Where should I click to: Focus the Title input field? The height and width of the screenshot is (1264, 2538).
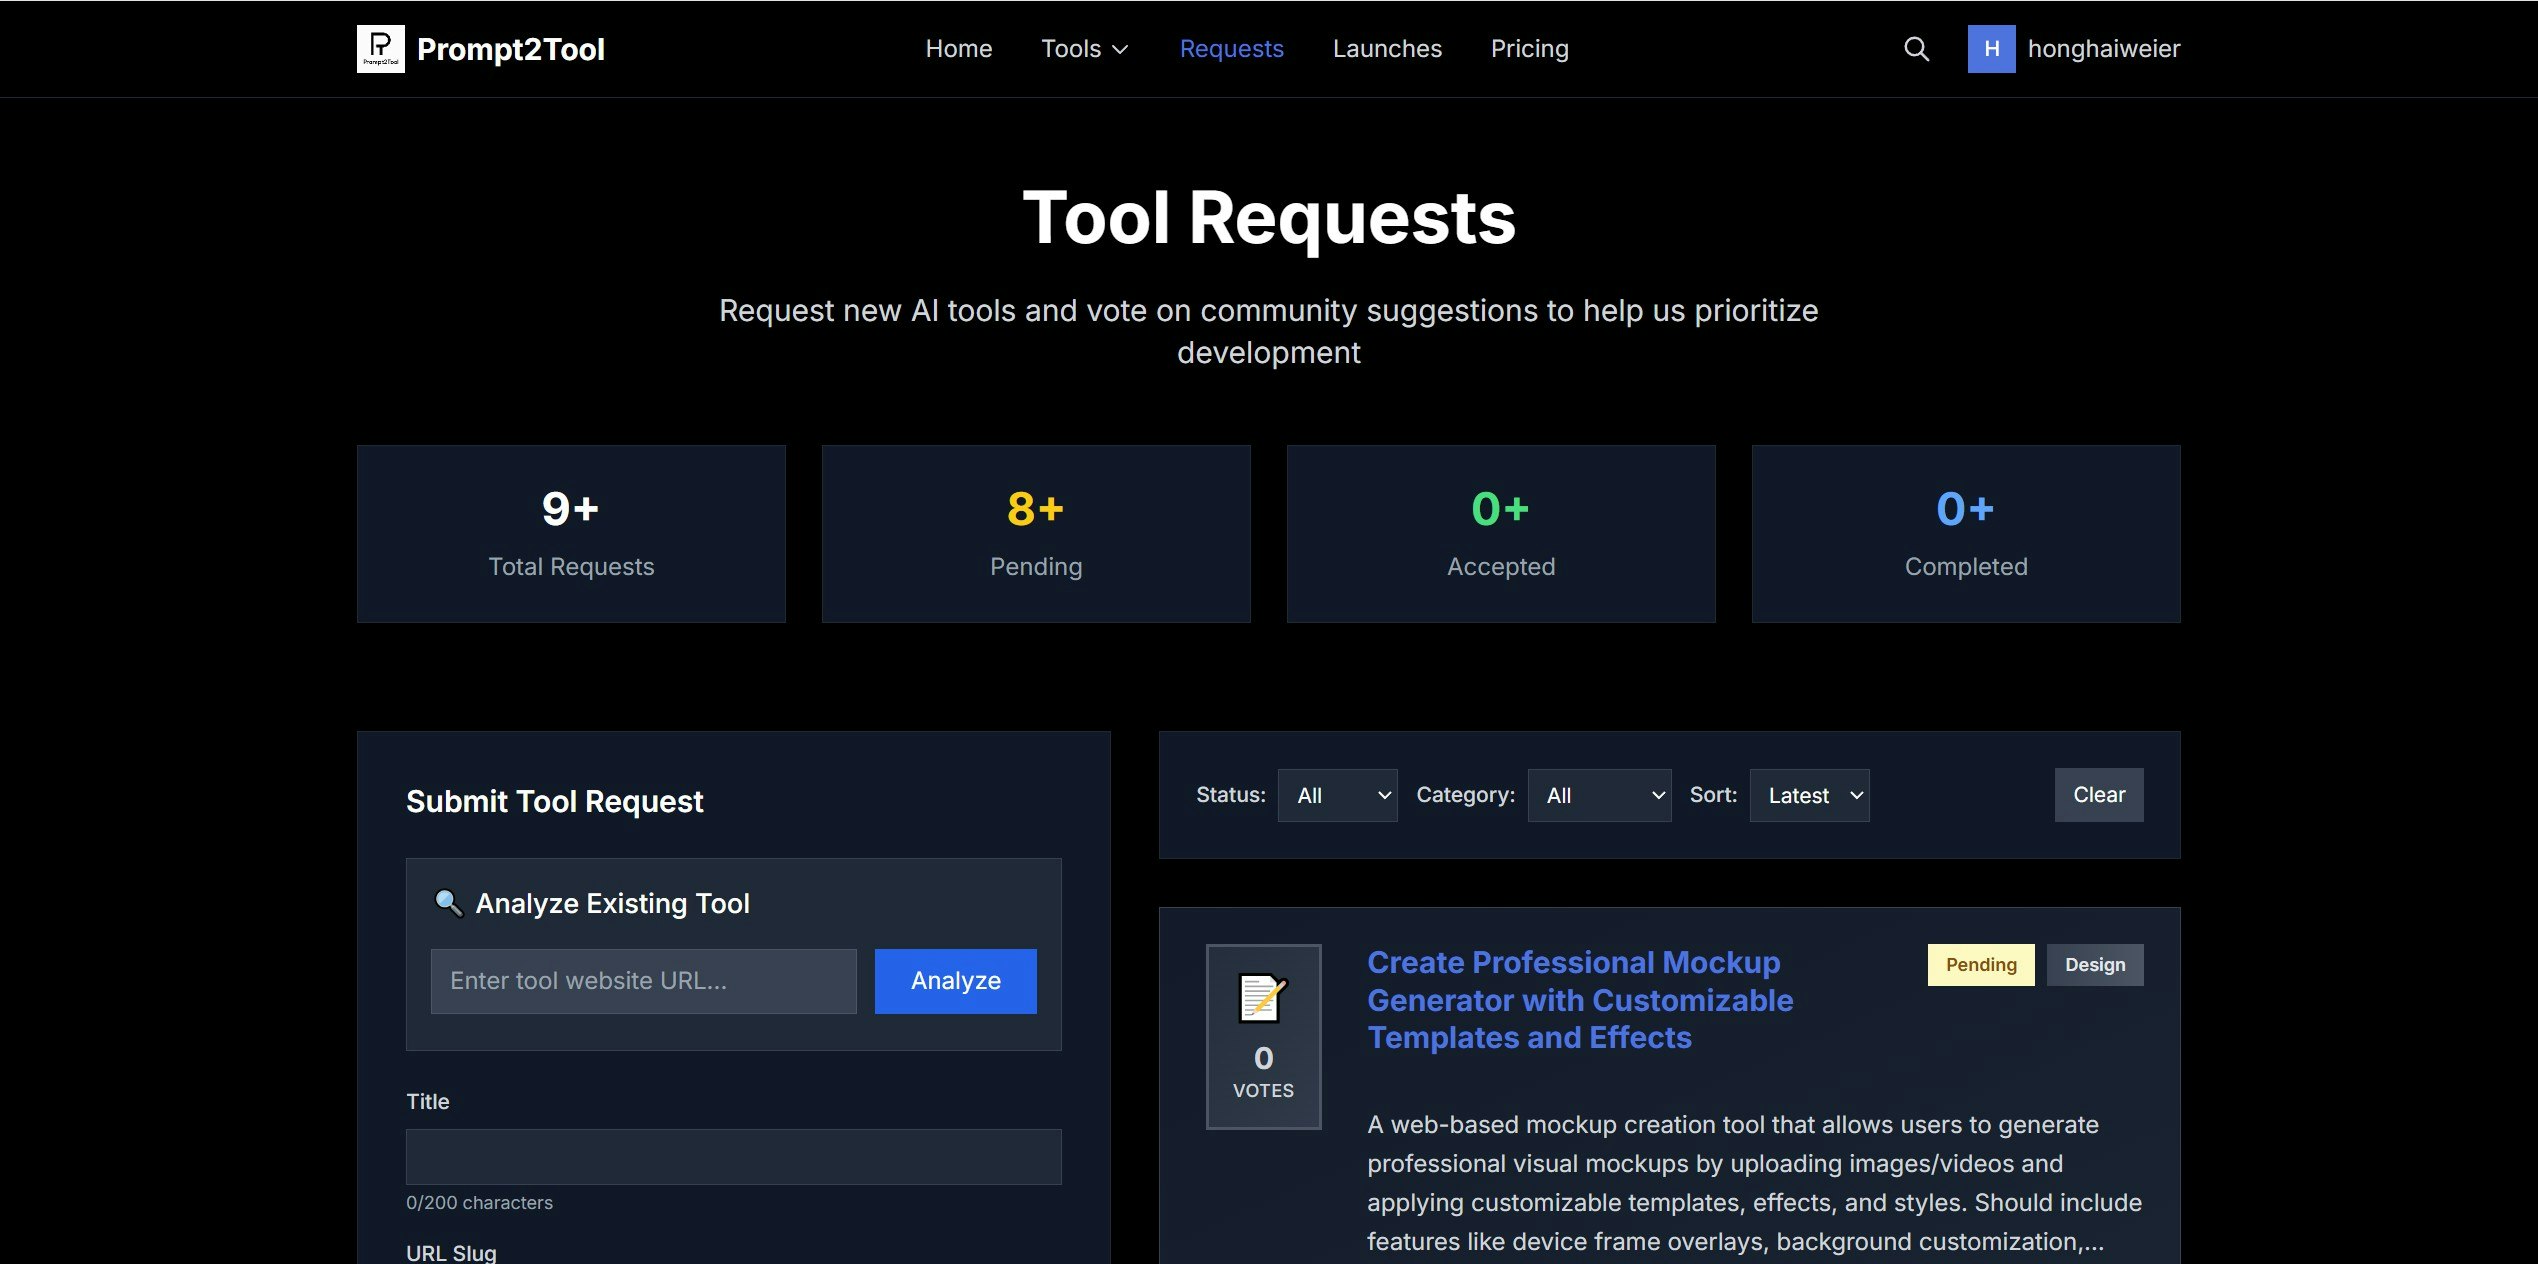tap(733, 1157)
